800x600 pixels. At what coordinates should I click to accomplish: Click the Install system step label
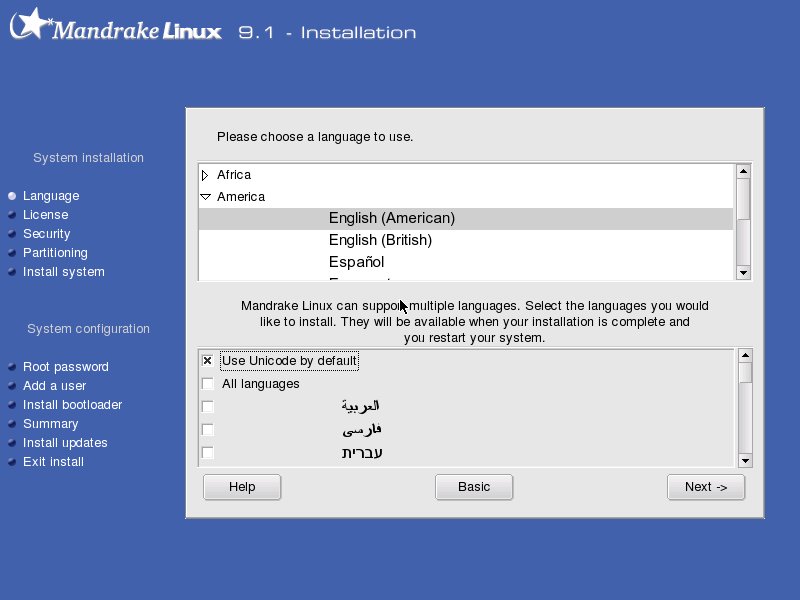pyautogui.click(x=64, y=272)
